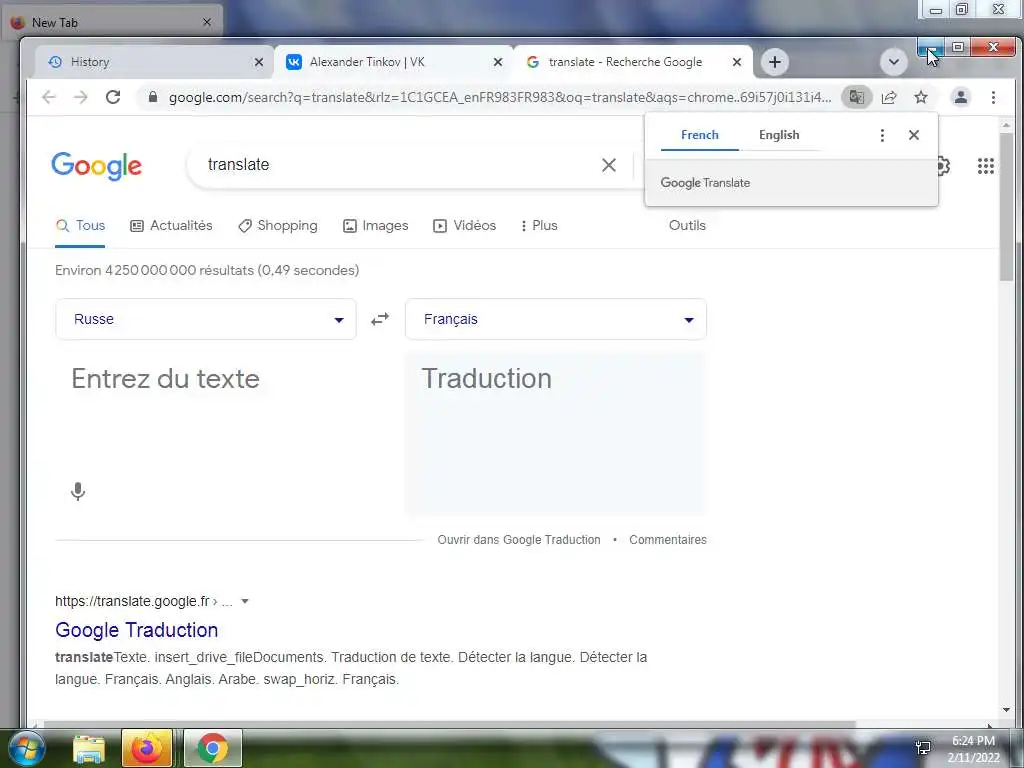The image size is (1024, 768).
Task: Click the Traduction output box
Action: [x=556, y=434]
